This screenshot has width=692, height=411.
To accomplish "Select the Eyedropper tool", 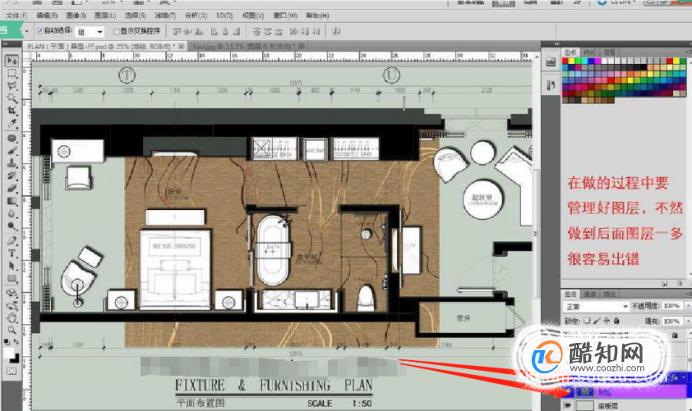I will [11, 123].
